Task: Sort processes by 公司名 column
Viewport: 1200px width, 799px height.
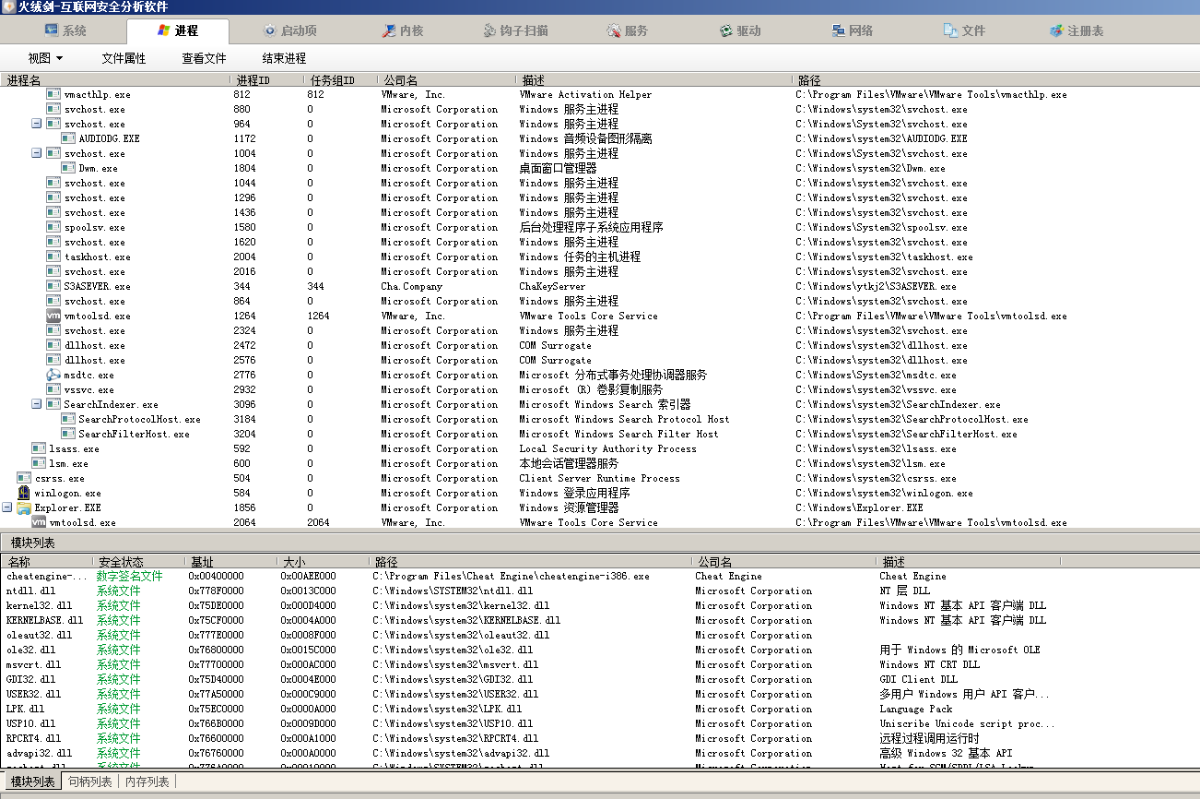Action: point(446,80)
